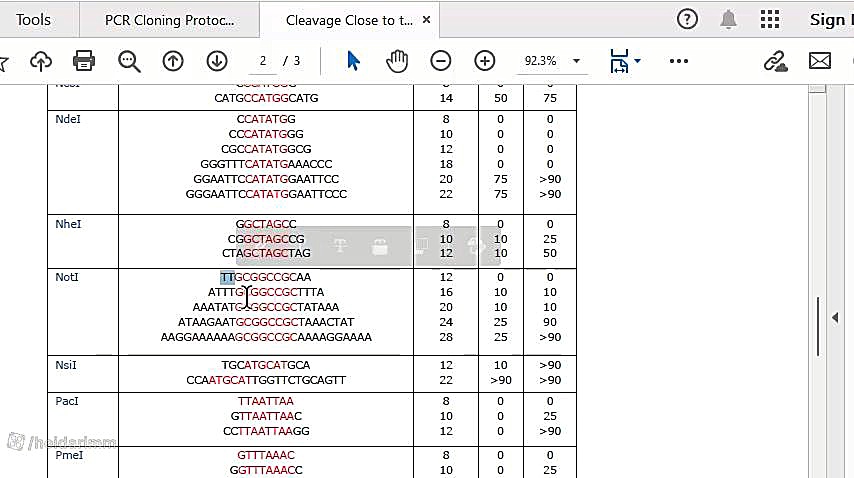Viewport: 854px width, 478px height.
Task: Click sequence TGCATGCATGCA in NsiI row
Action: (266, 365)
